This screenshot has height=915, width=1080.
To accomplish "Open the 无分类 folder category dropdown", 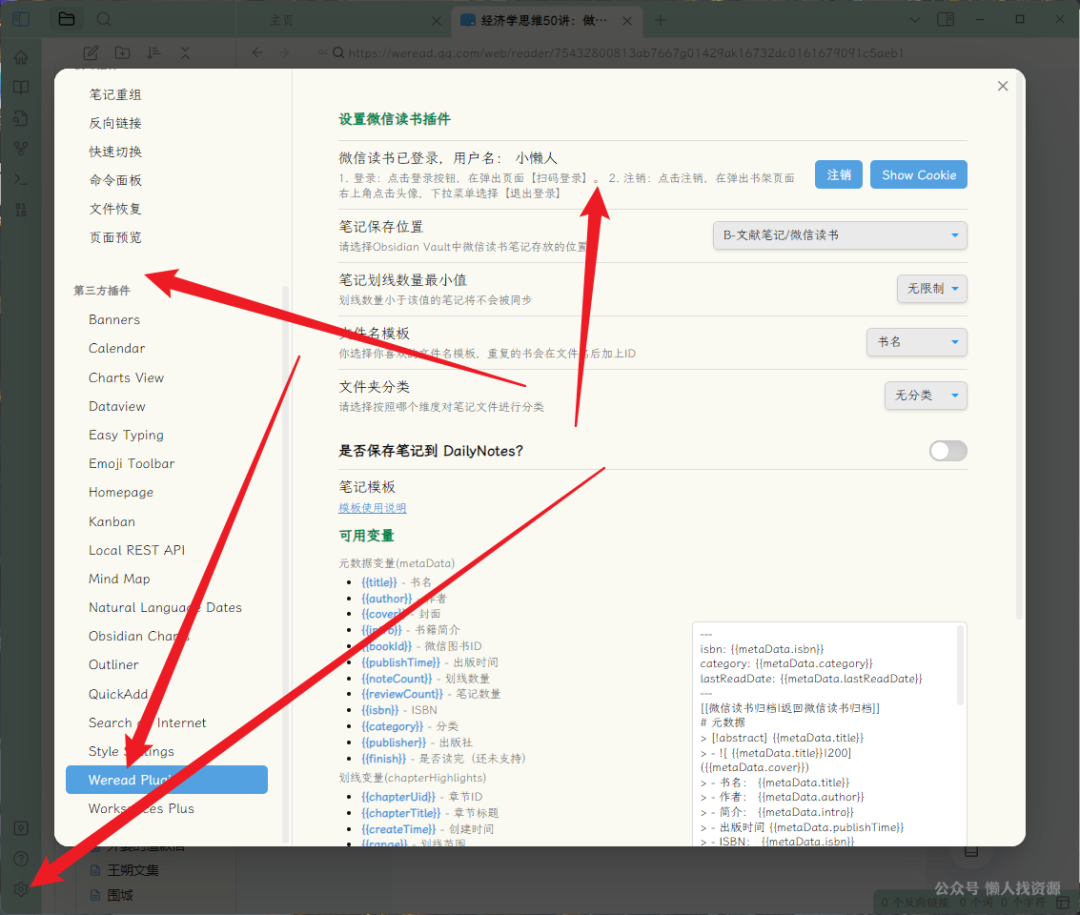I will (x=926, y=395).
